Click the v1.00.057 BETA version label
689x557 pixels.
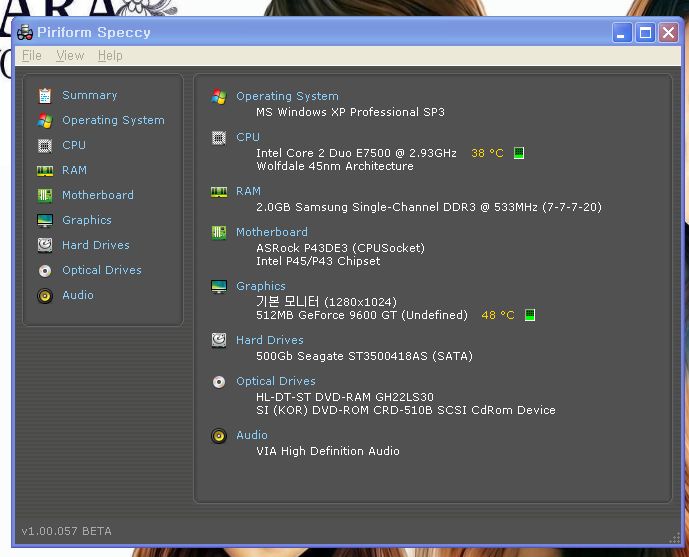click(66, 531)
